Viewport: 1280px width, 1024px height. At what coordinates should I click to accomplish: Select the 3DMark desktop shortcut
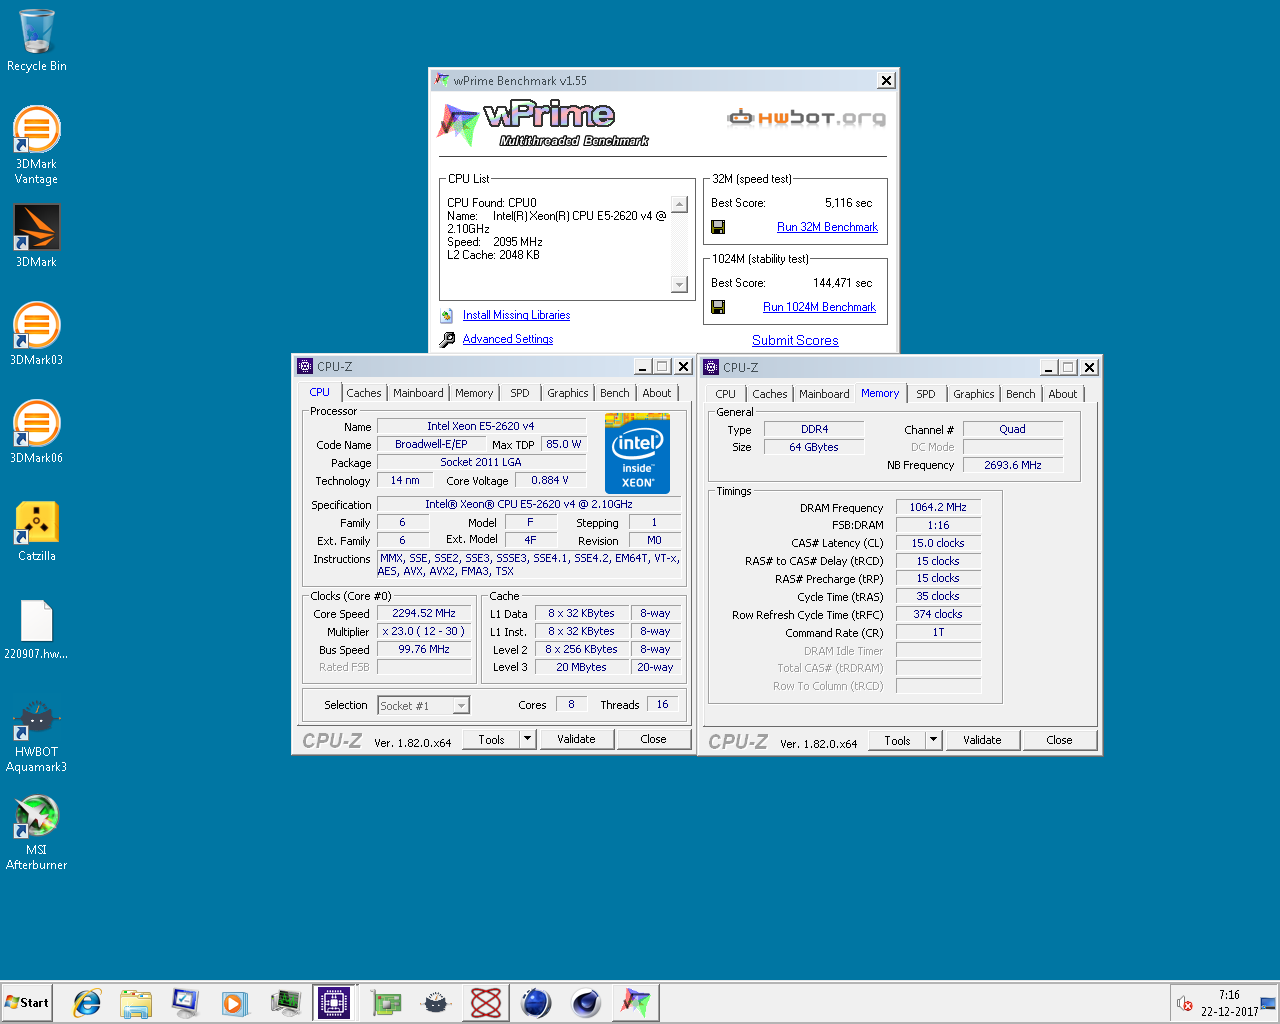pos(36,237)
